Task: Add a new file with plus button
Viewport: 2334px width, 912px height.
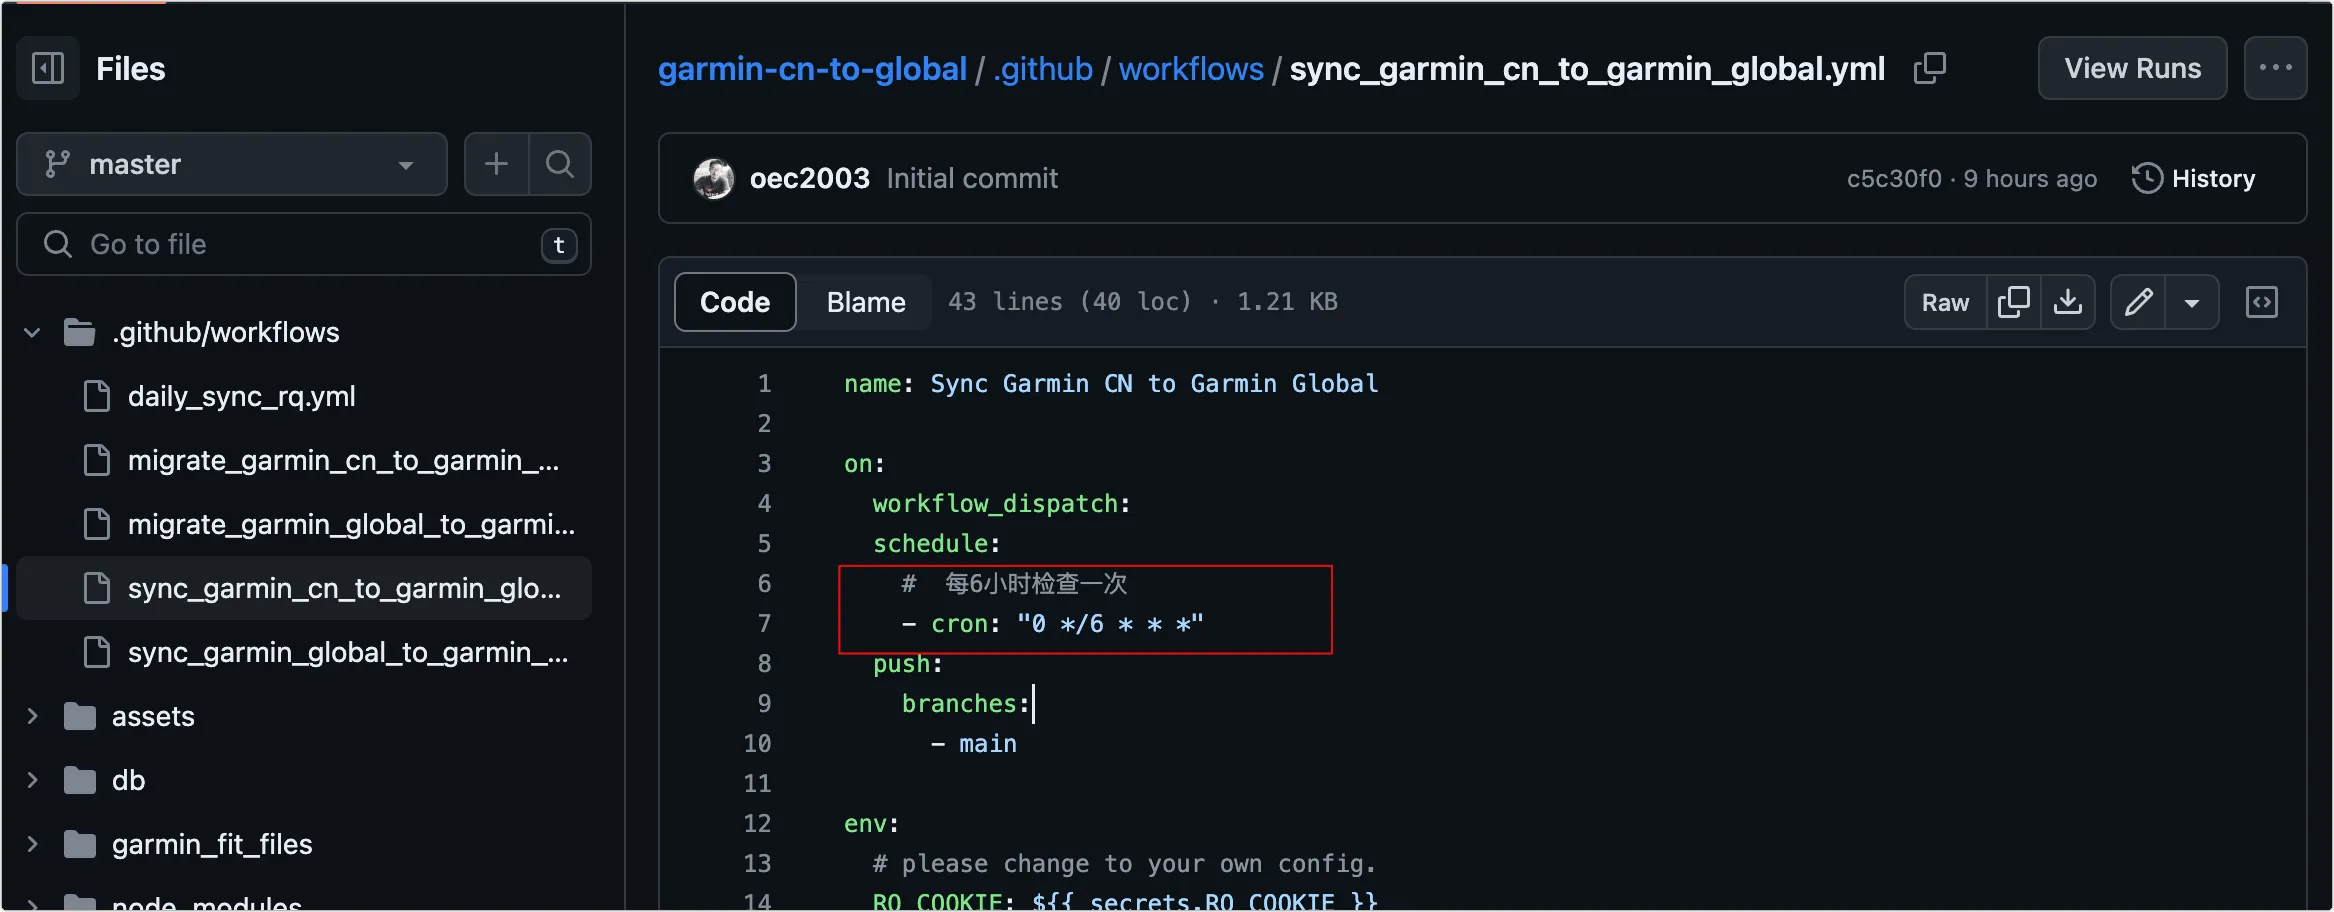Action: [x=497, y=164]
